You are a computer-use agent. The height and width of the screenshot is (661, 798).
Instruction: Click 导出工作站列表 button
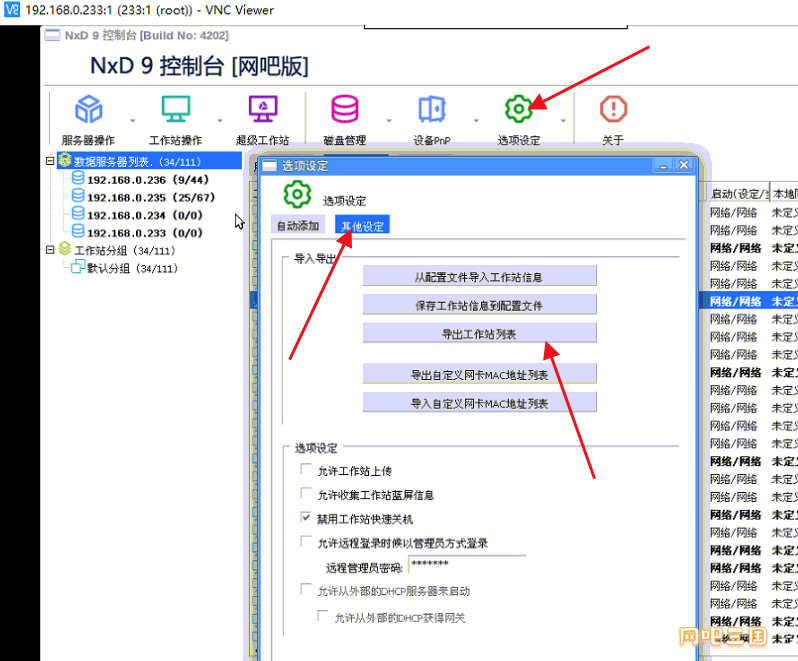click(479, 333)
